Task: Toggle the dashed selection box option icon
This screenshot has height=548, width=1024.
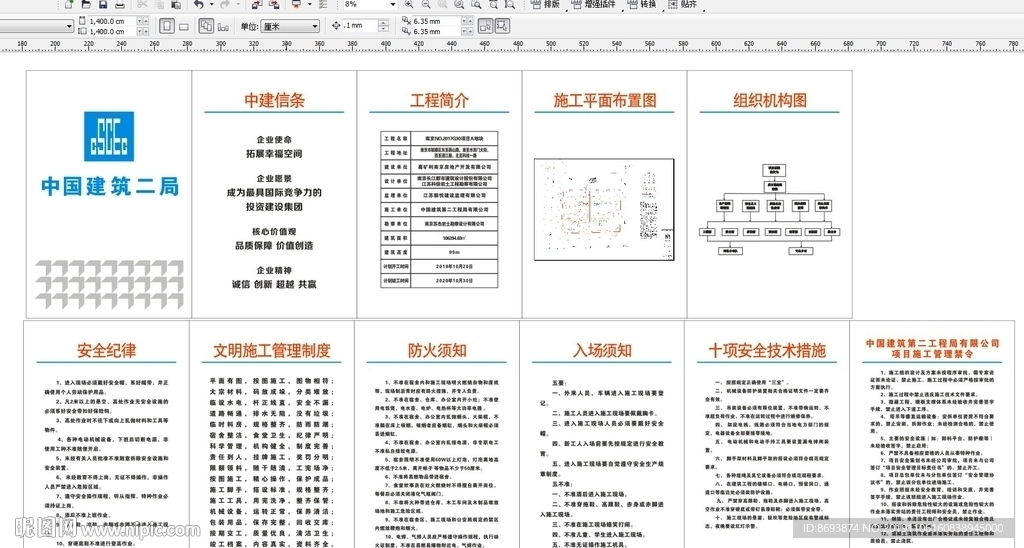Action: coord(502,26)
